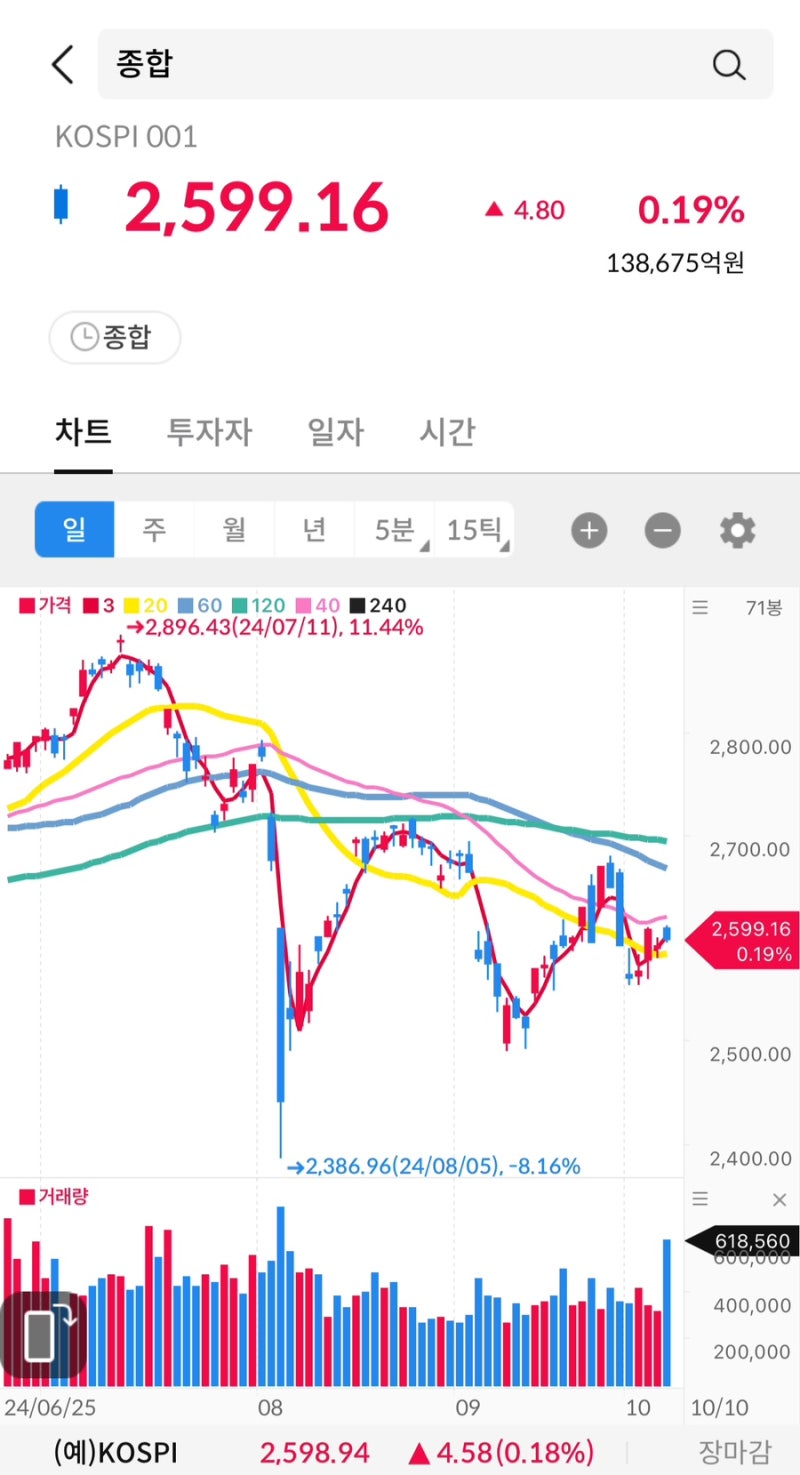Image resolution: width=800 pixels, height=1475 pixels.
Task: Open chart settings with the gear icon
Action: click(737, 530)
